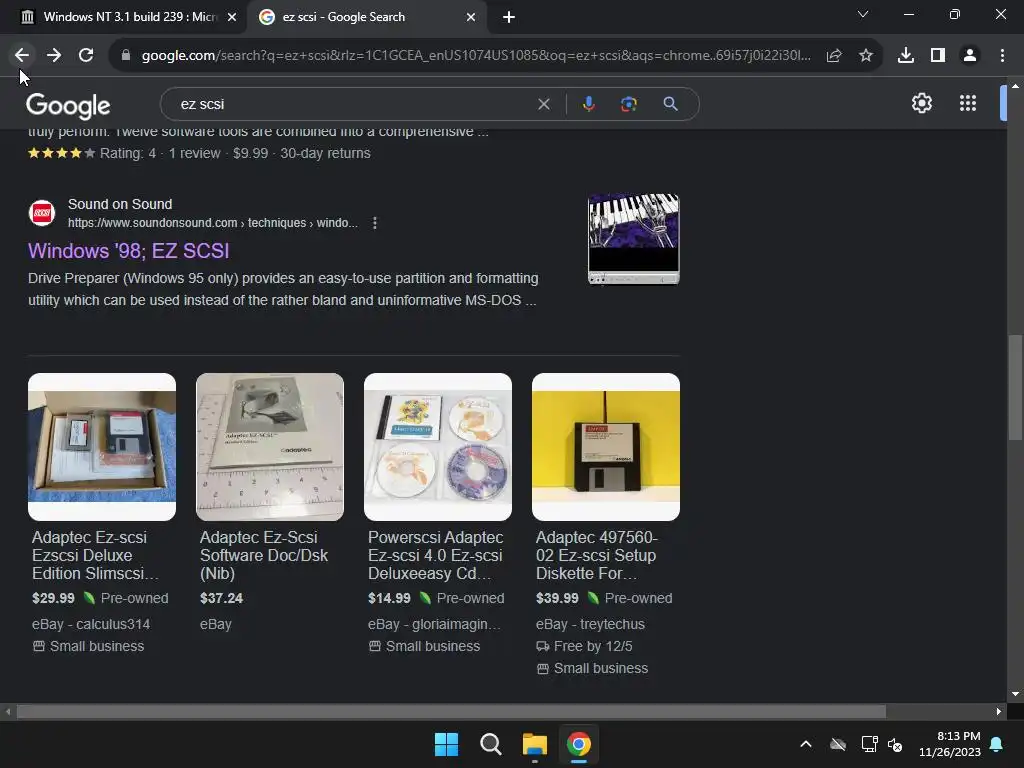This screenshot has width=1024, height=768.
Task: View the floppy diskette product image
Action: 606,447
